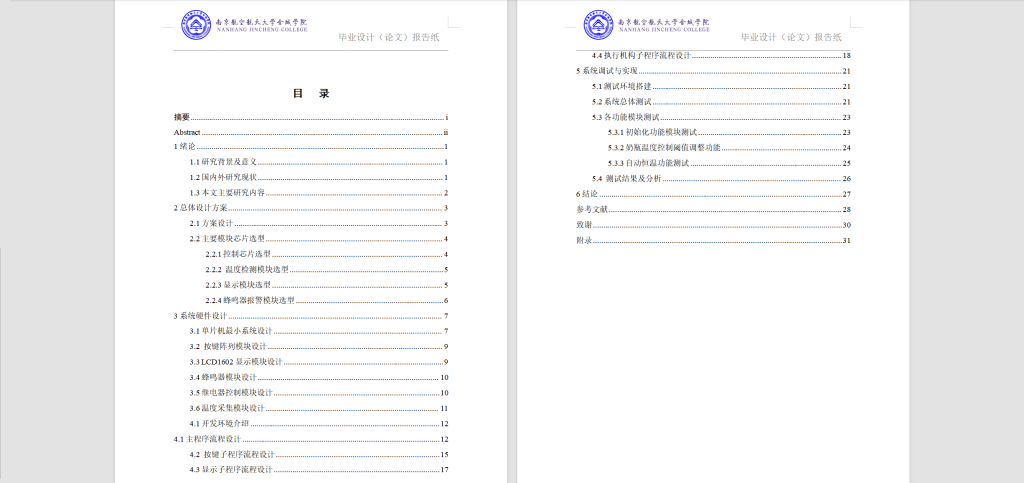Screen dimensions: 1024x483
Task: Jump to chapter 2 总体设计方案
Action: coord(311,208)
